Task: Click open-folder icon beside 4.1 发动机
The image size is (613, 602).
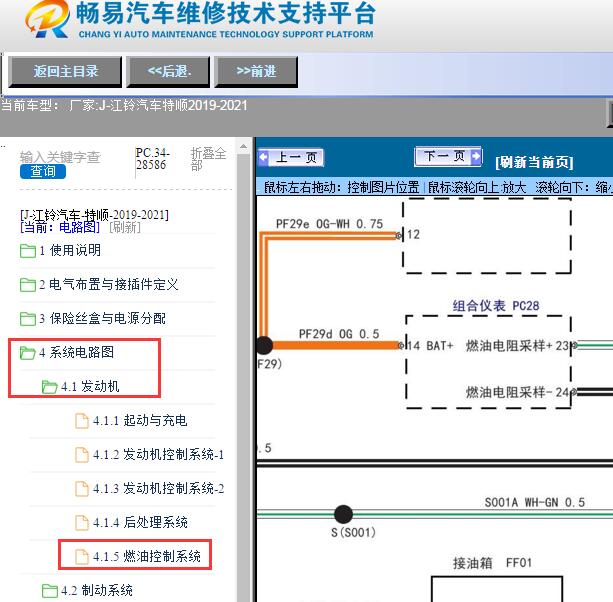Action: pos(50,387)
